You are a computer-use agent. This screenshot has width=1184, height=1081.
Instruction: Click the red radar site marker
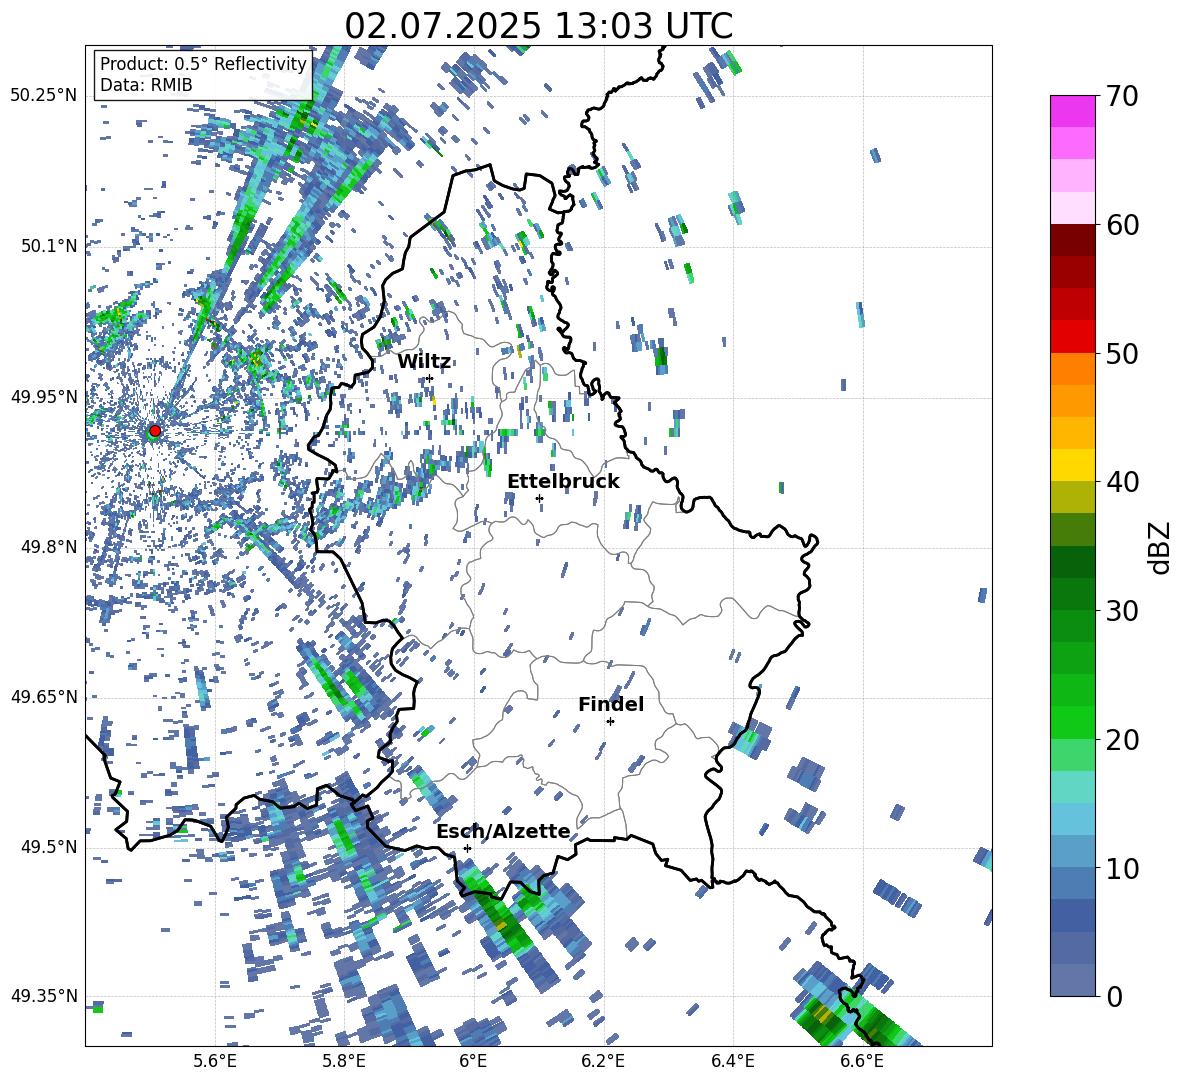(x=155, y=431)
